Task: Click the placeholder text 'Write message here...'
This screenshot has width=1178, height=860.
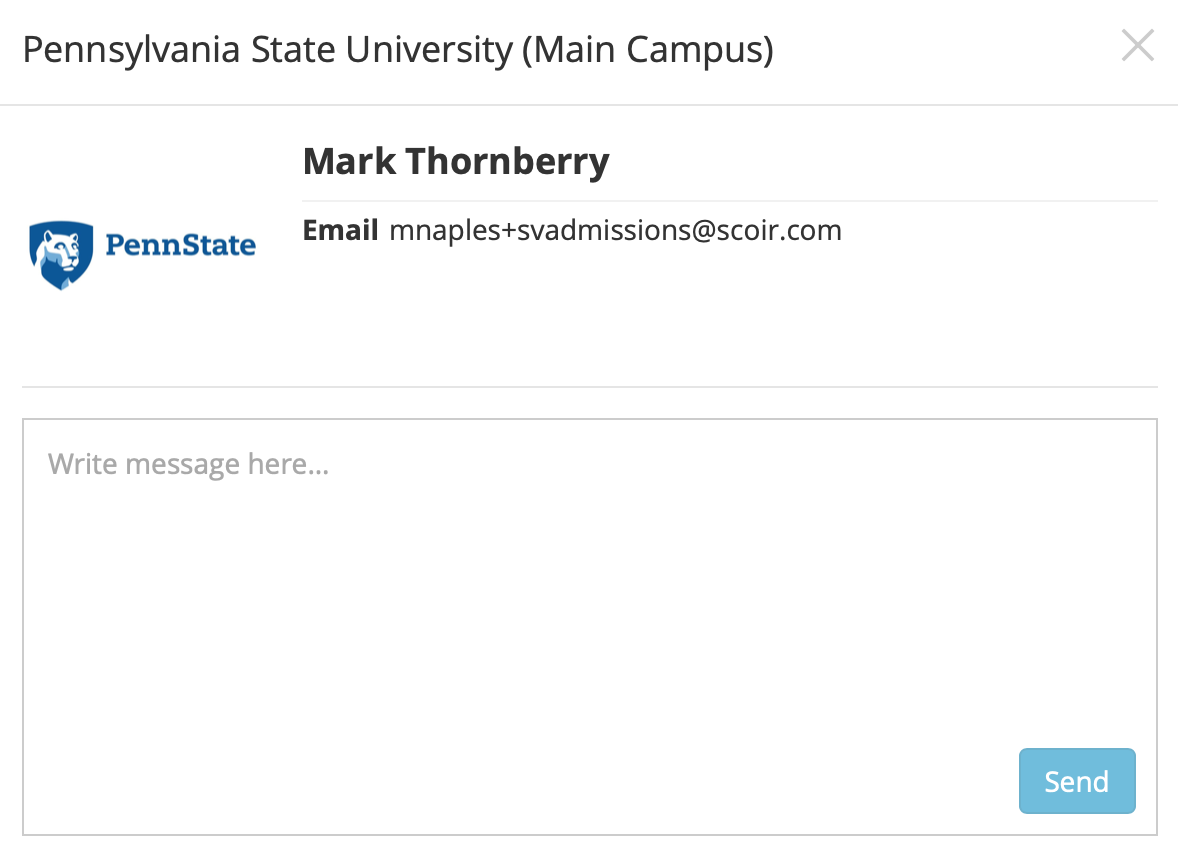Action: click(x=189, y=465)
